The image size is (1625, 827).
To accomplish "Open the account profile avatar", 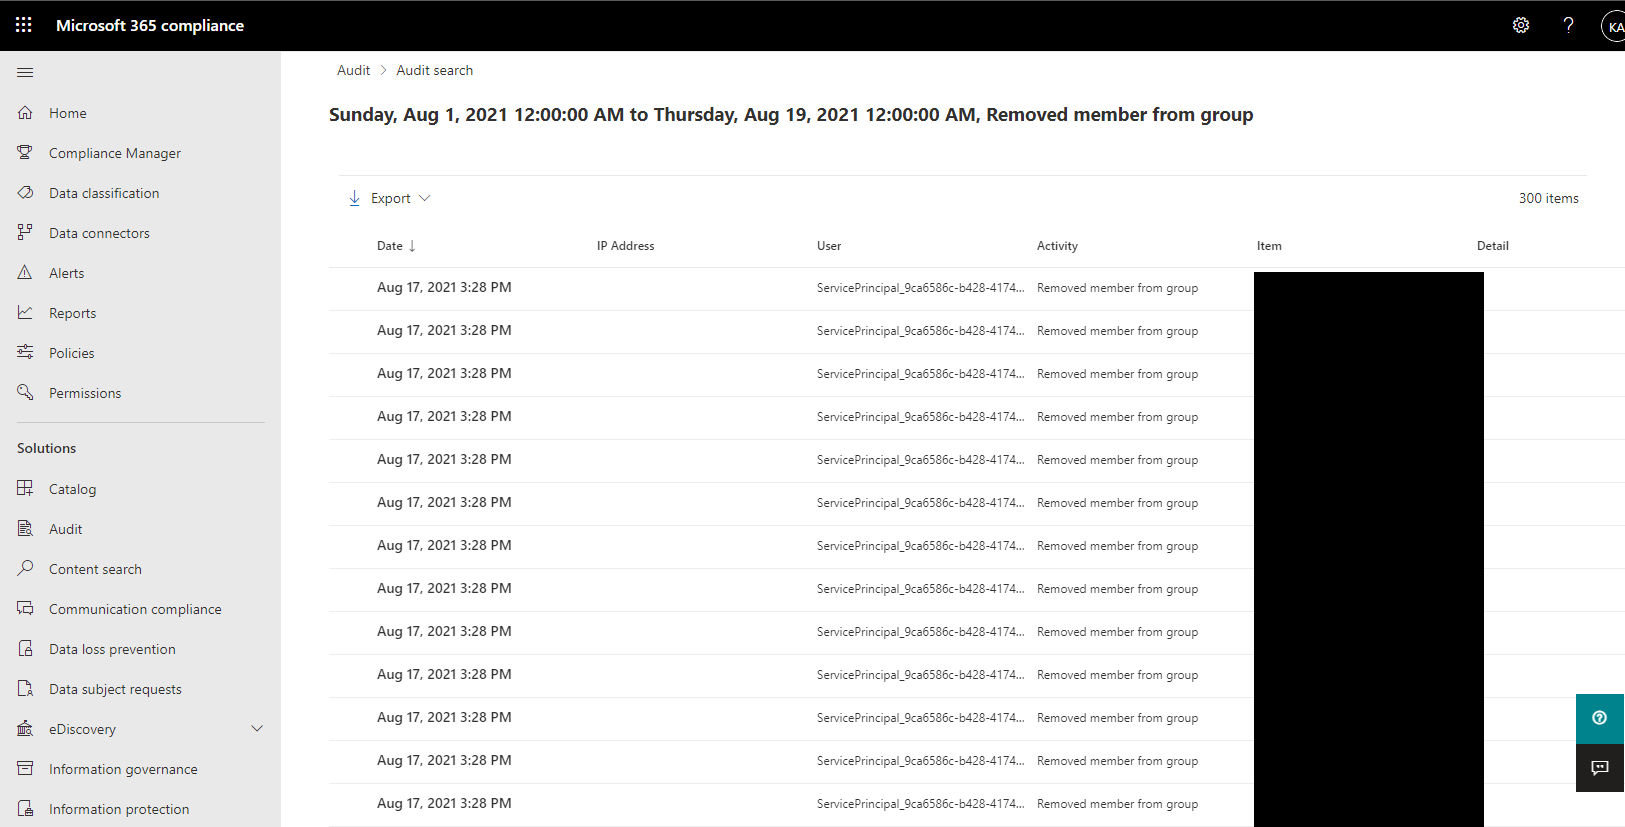I will [1613, 26].
